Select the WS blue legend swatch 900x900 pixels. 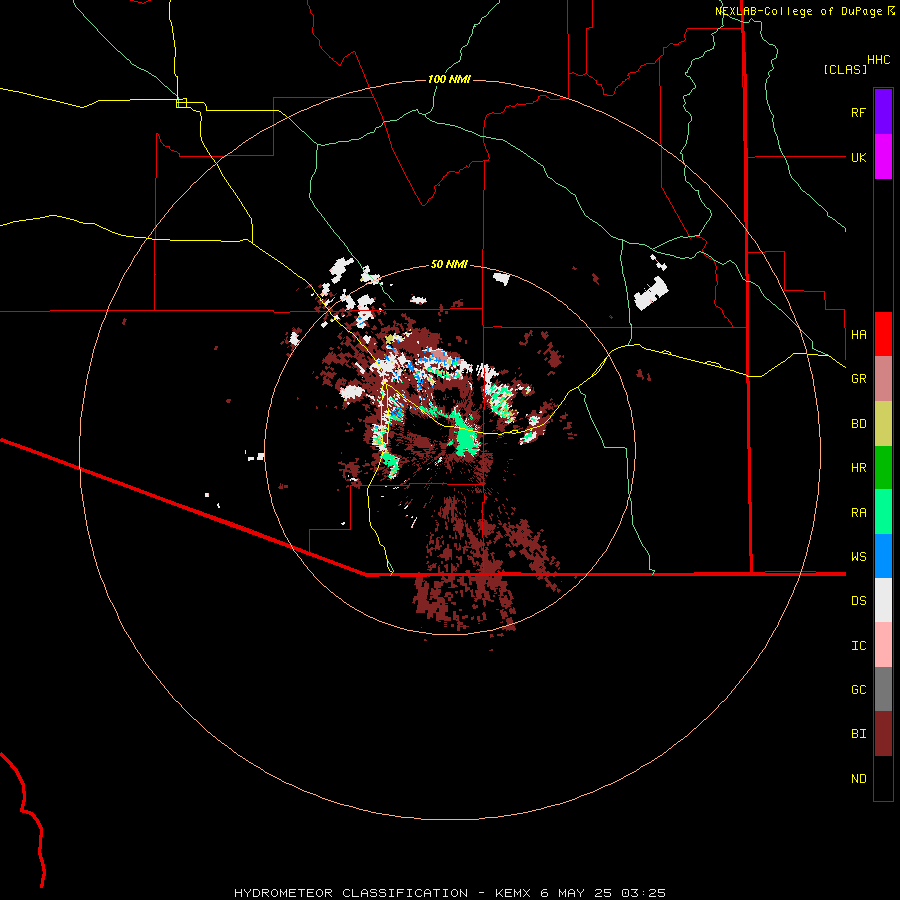point(883,556)
